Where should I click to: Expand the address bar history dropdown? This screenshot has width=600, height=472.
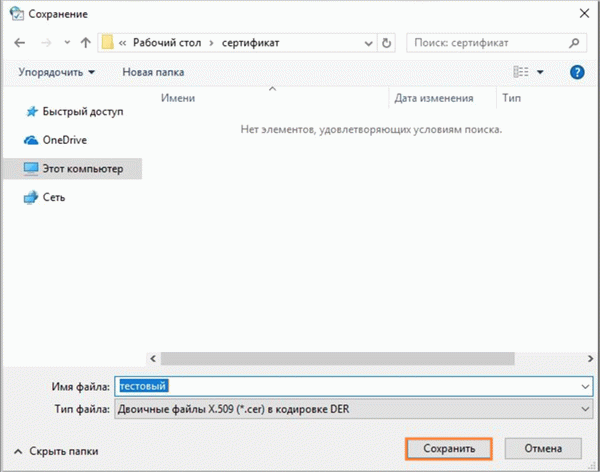click(x=368, y=43)
